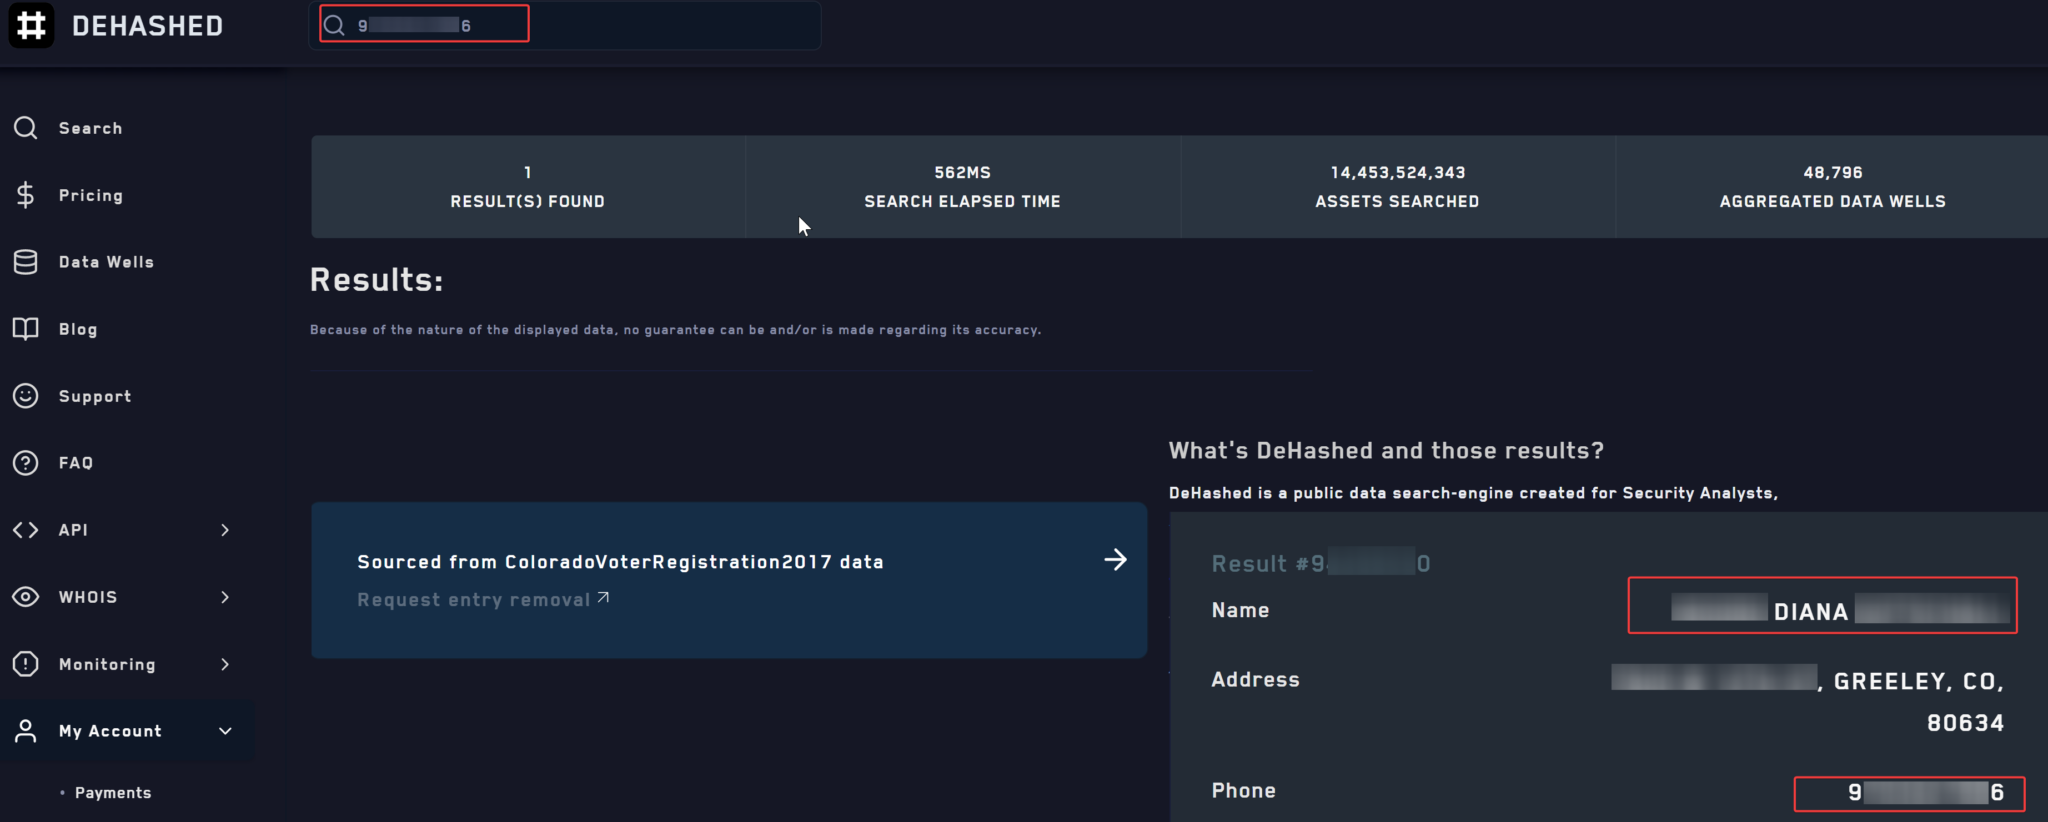Image resolution: width=2048 pixels, height=822 pixels.
Task: Click the magnifier icon in search bar
Action: [x=335, y=25]
